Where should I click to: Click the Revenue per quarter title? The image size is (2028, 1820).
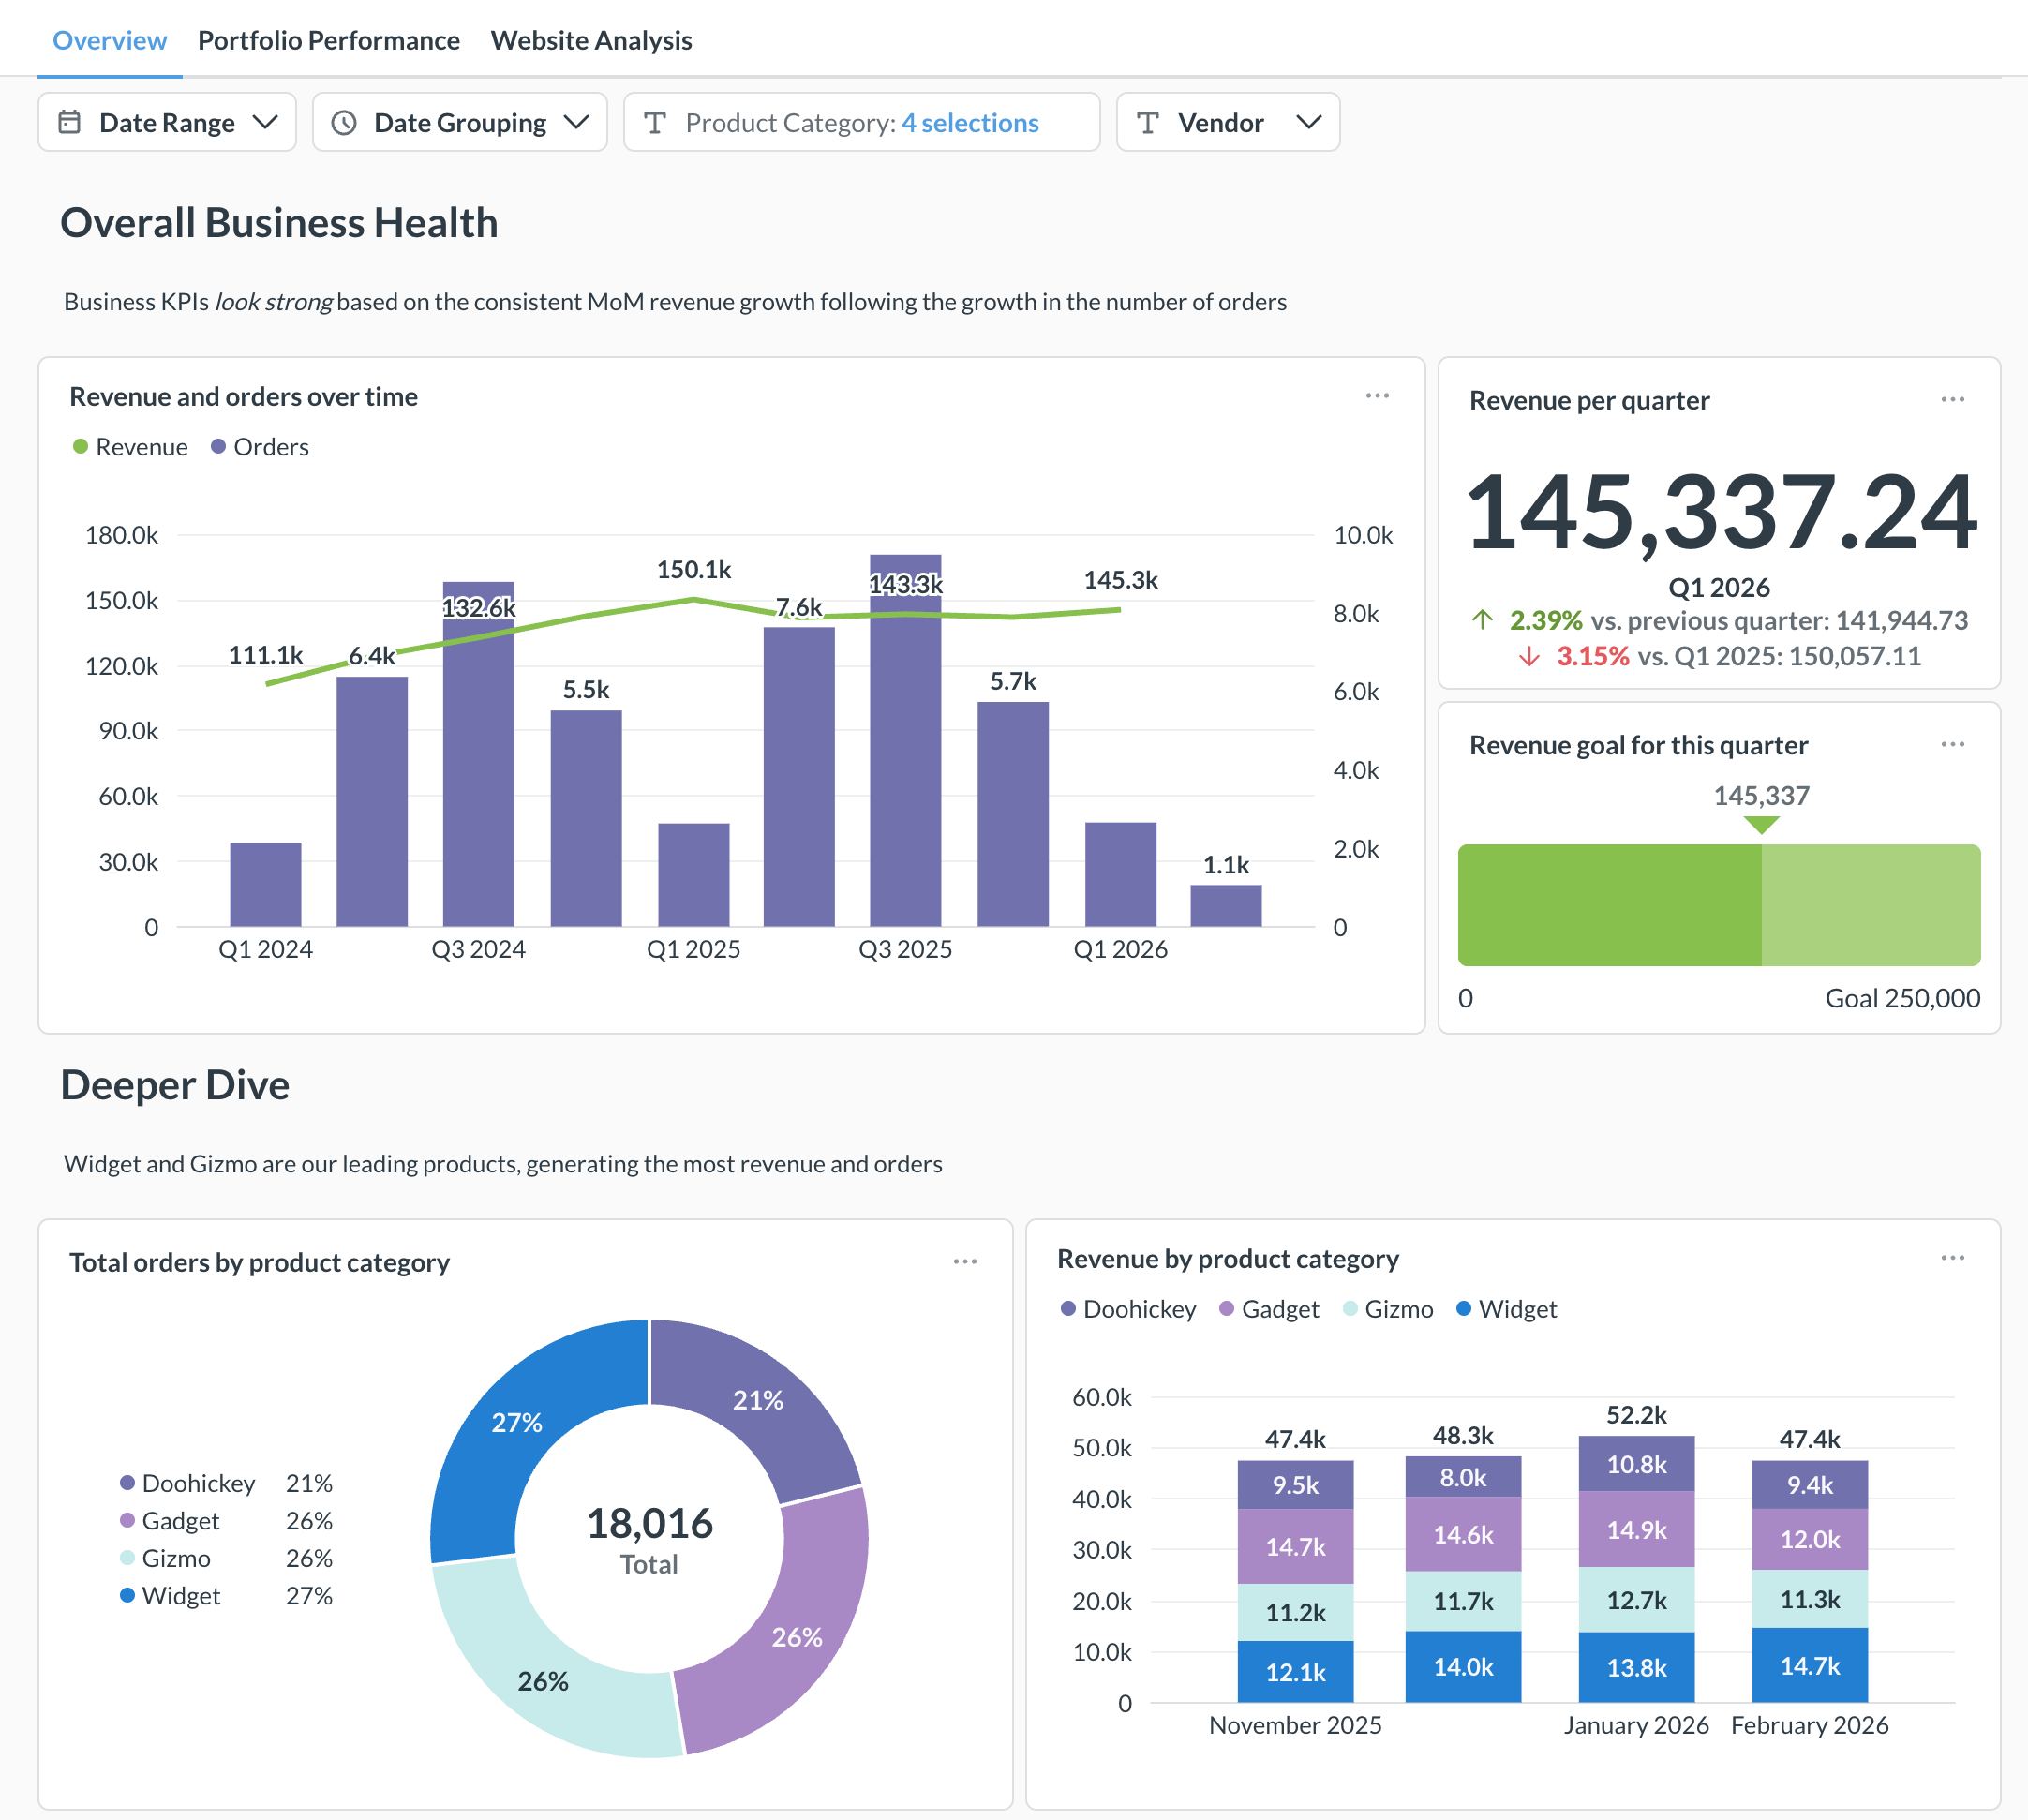point(1589,400)
